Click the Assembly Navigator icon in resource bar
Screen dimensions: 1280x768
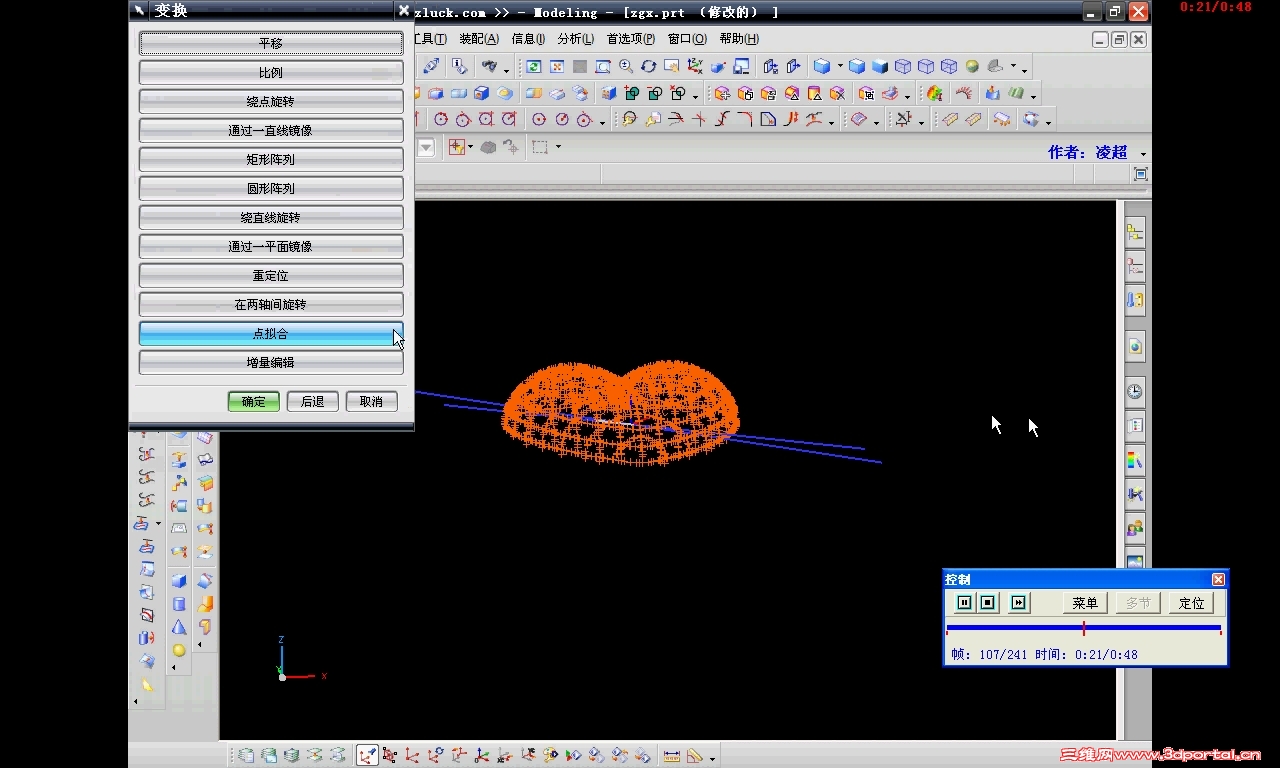click(x=1135, y=232)
